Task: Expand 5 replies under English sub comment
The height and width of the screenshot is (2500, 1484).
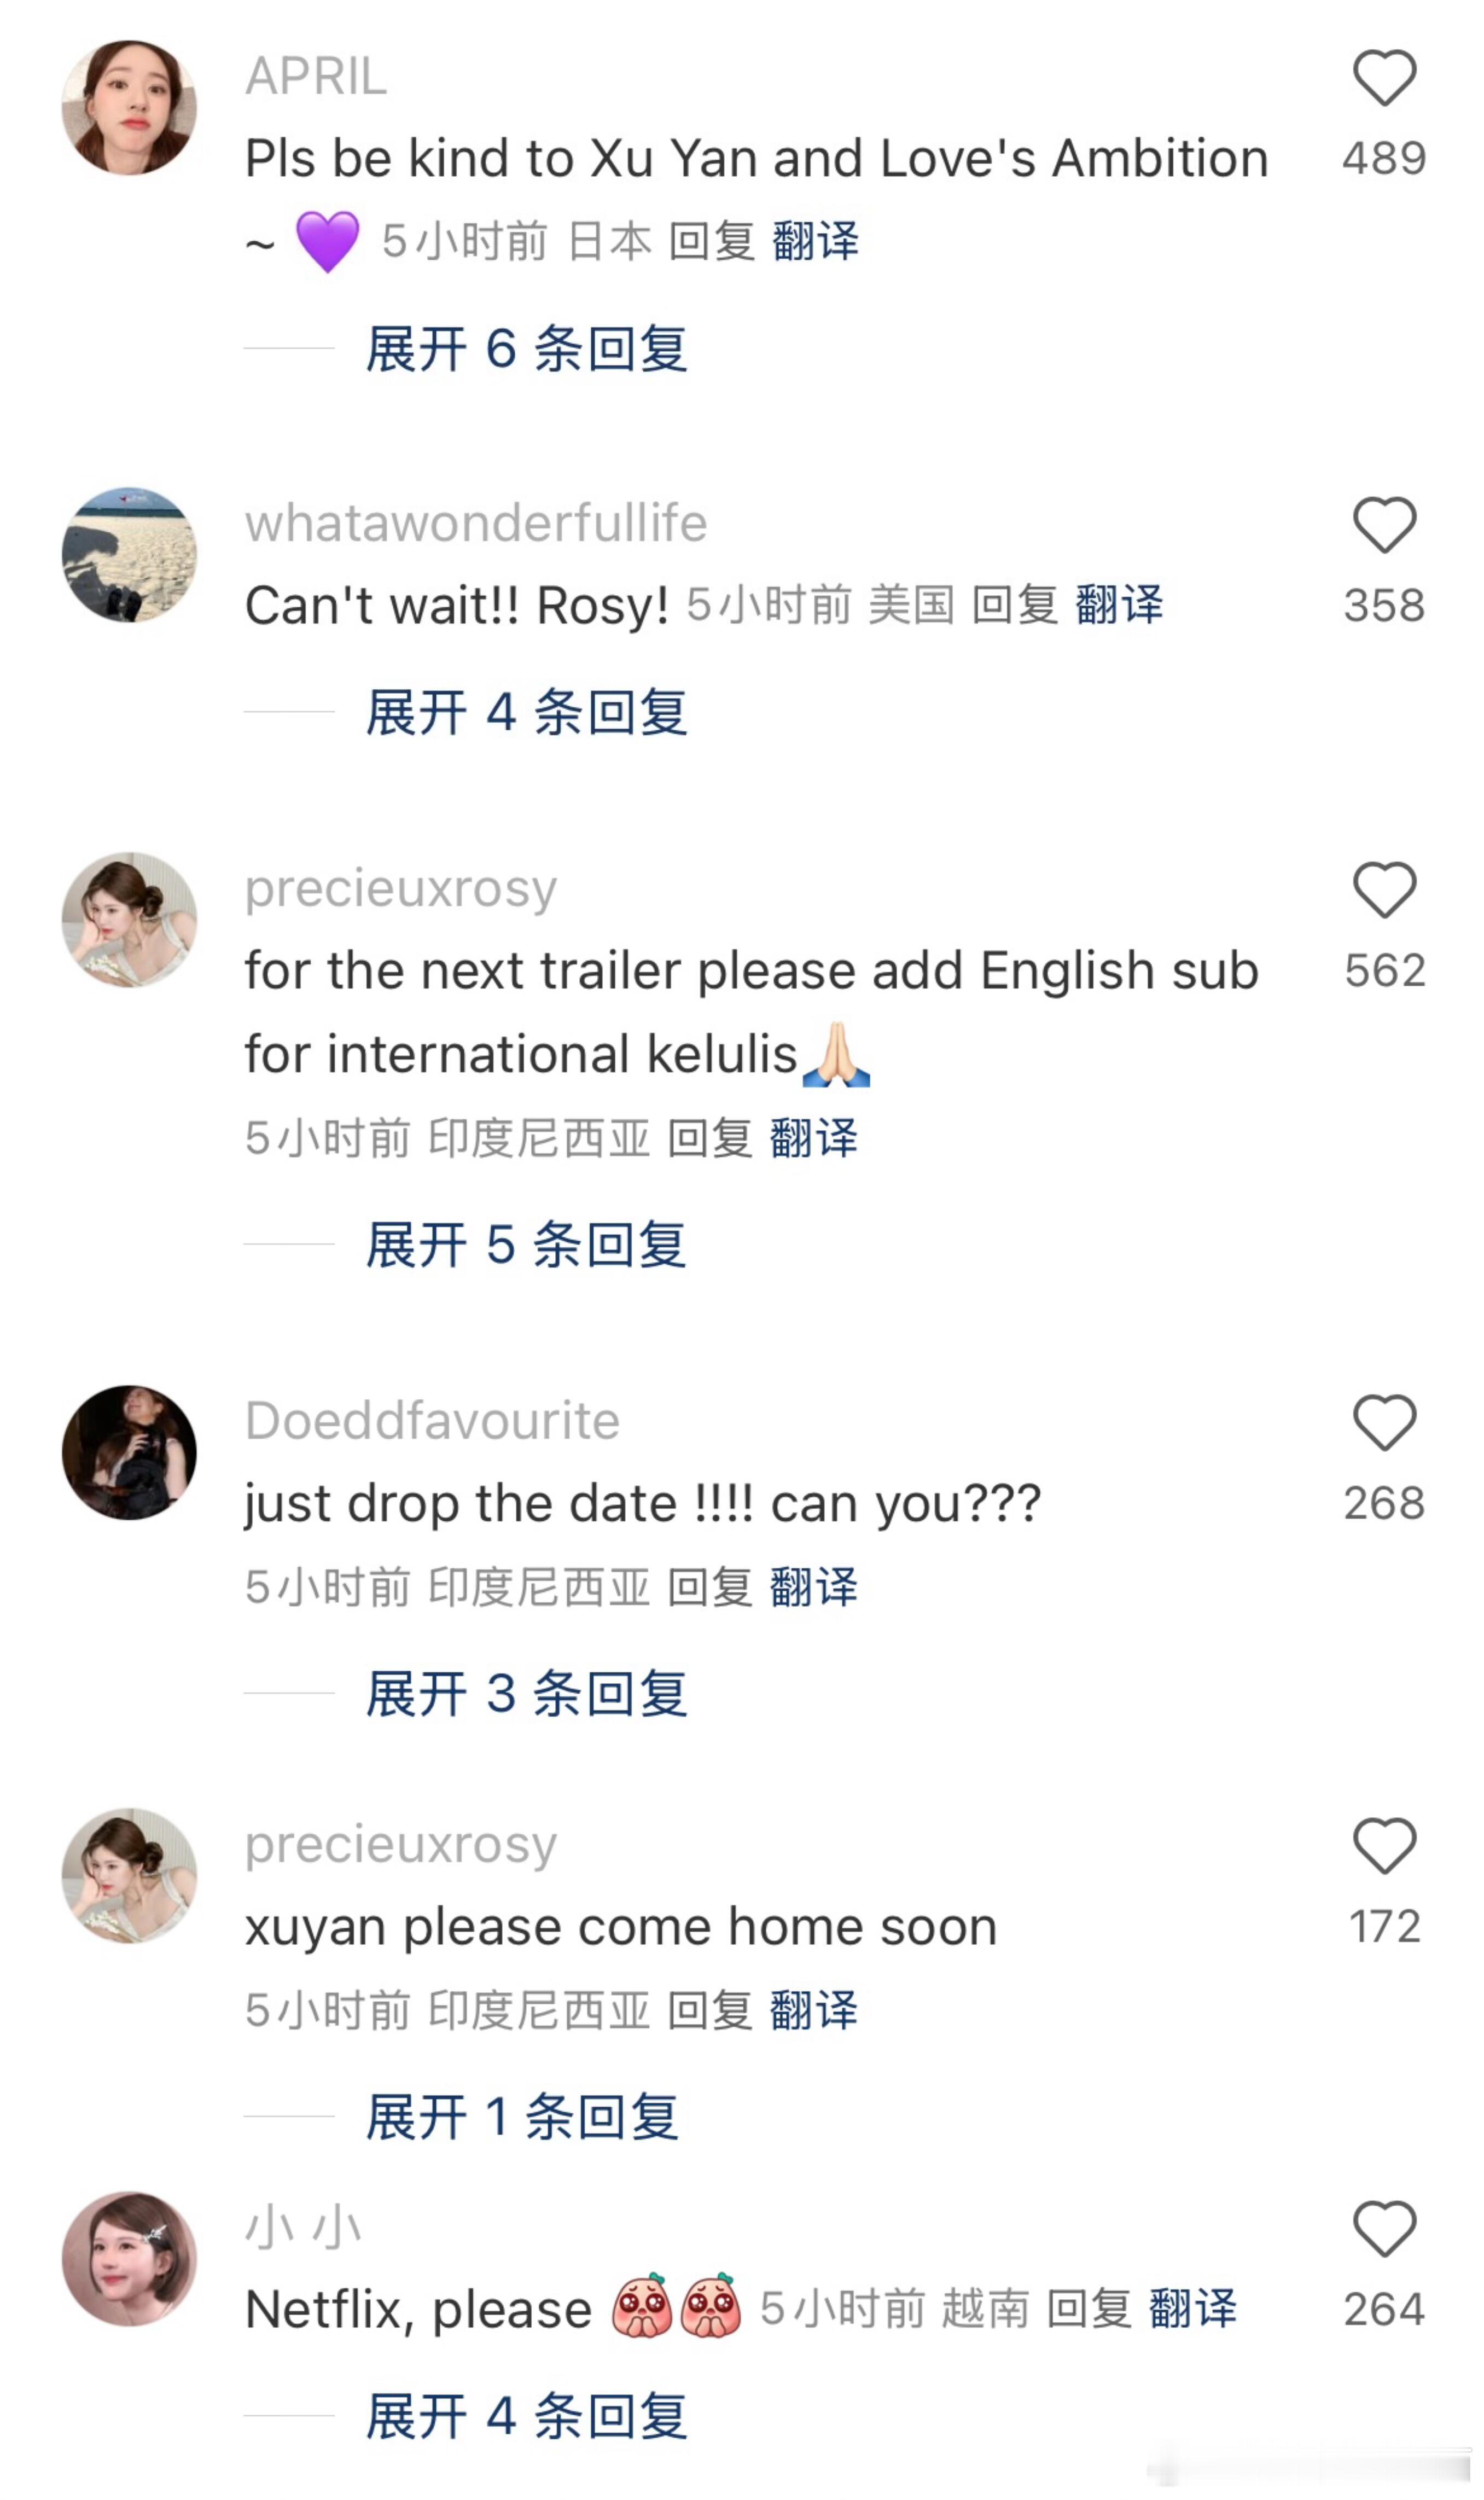Action: 526,1245
